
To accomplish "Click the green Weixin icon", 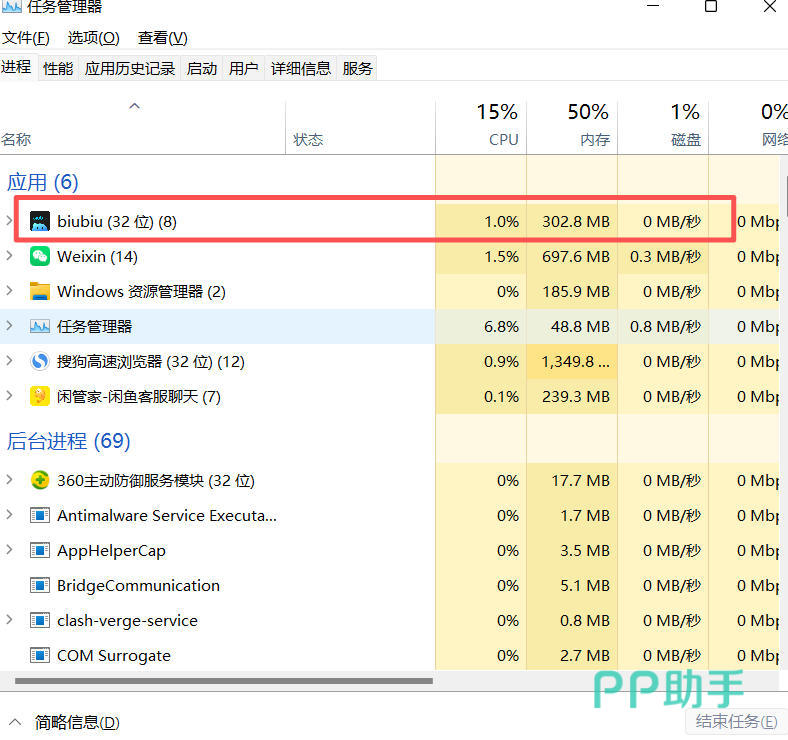I will 40,257.
